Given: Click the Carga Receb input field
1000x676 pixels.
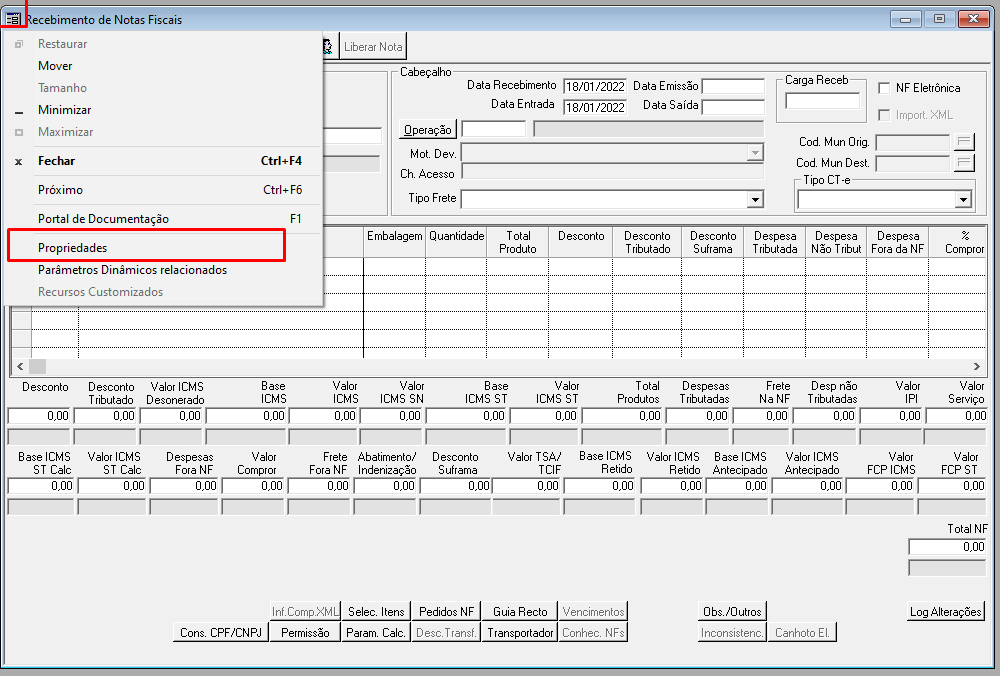Looking at the screenshot, I should (x=822, y=101).
